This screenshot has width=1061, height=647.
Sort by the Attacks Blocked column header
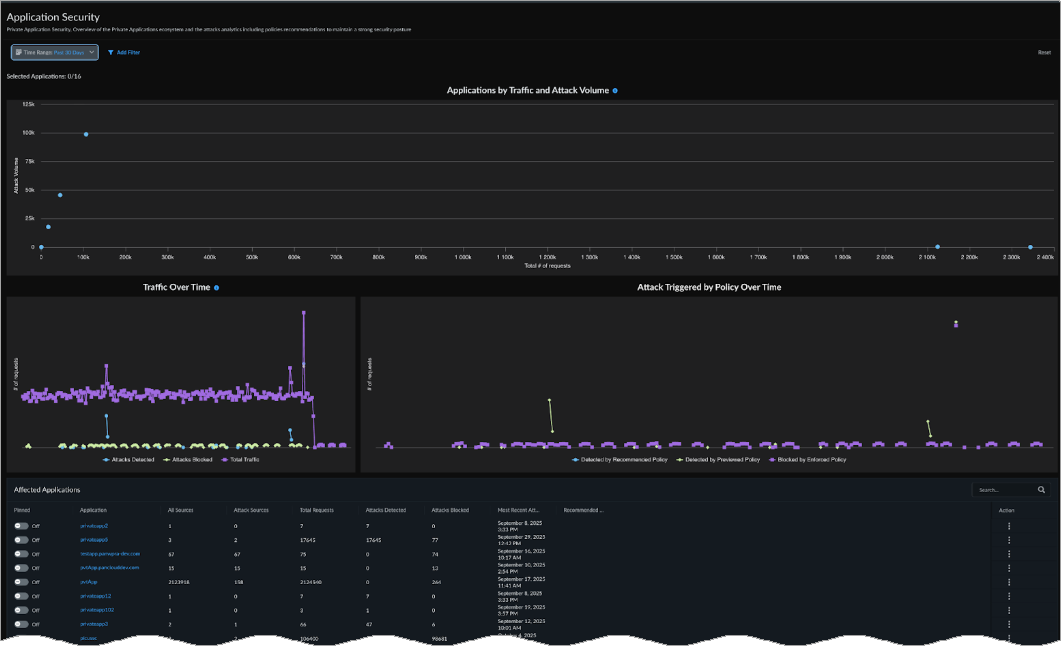[449, 510]
